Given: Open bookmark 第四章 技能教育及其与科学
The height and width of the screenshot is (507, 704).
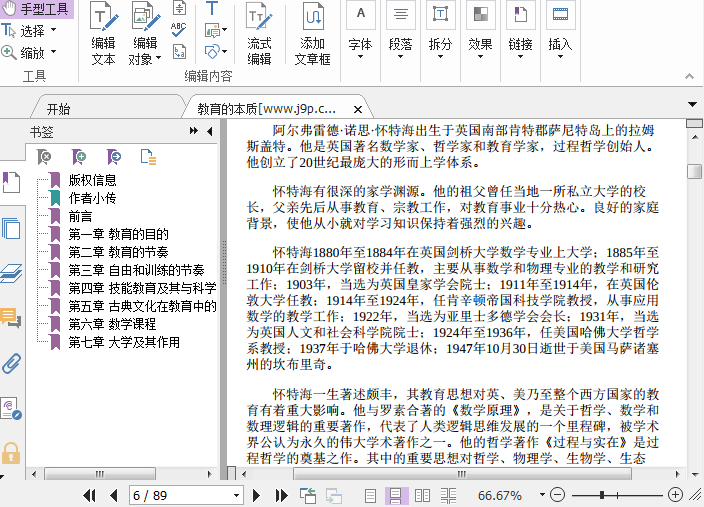Looking at the screenshot, I should [142, 288].
